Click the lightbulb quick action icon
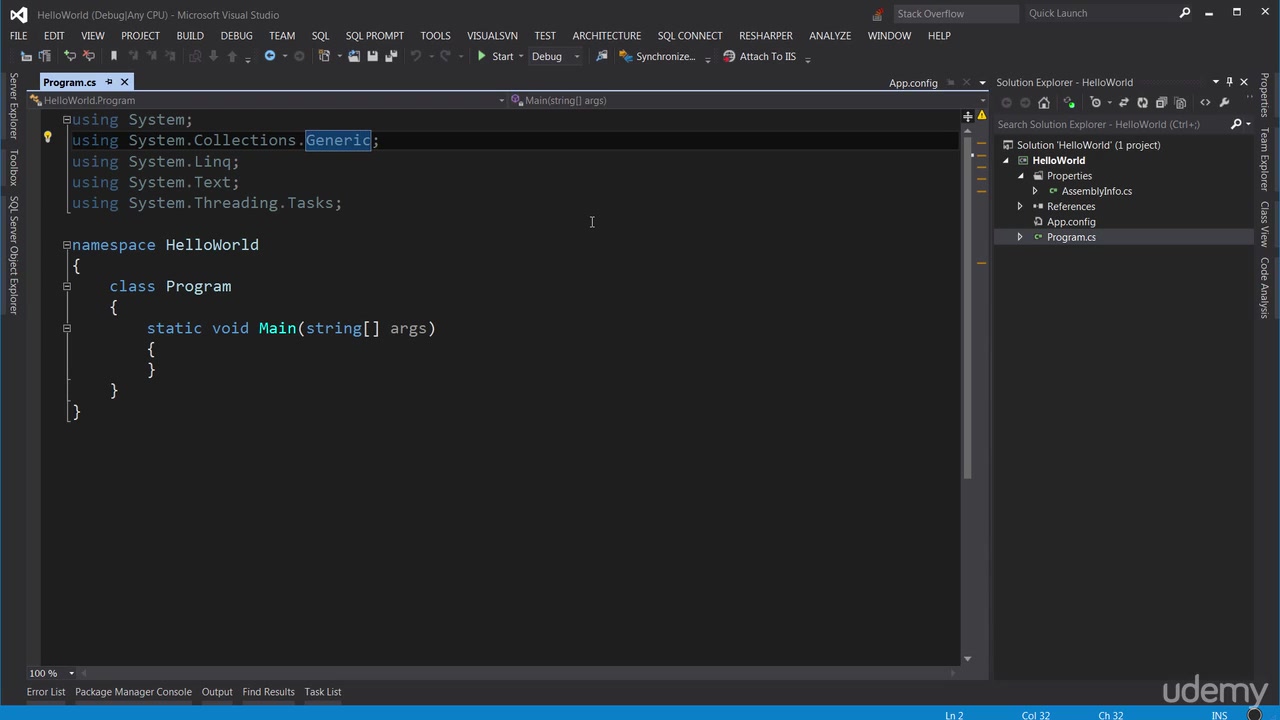 pyautogui.click(x=47, y=138)
